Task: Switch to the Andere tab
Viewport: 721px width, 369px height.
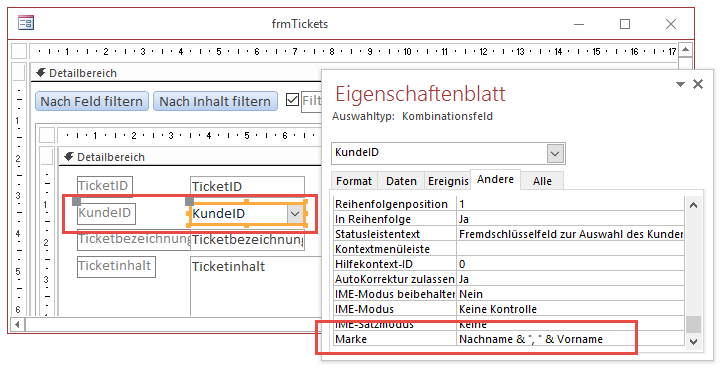Action: 495,179
